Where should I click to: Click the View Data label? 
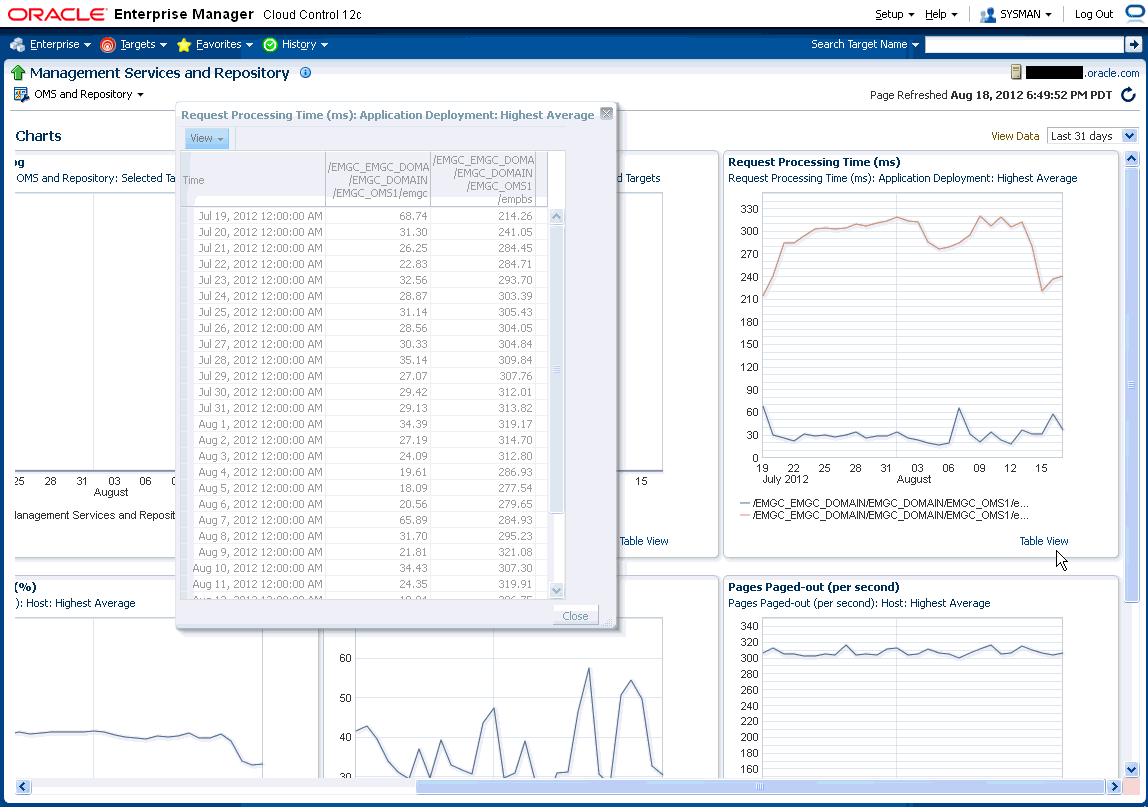tap(1015, 136)
